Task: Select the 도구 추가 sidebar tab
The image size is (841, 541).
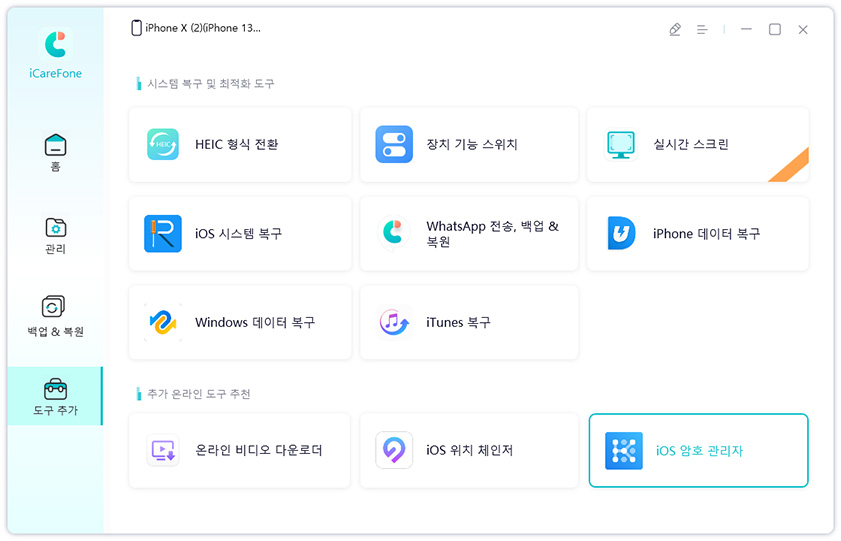Action: click(x=55, y=396)
